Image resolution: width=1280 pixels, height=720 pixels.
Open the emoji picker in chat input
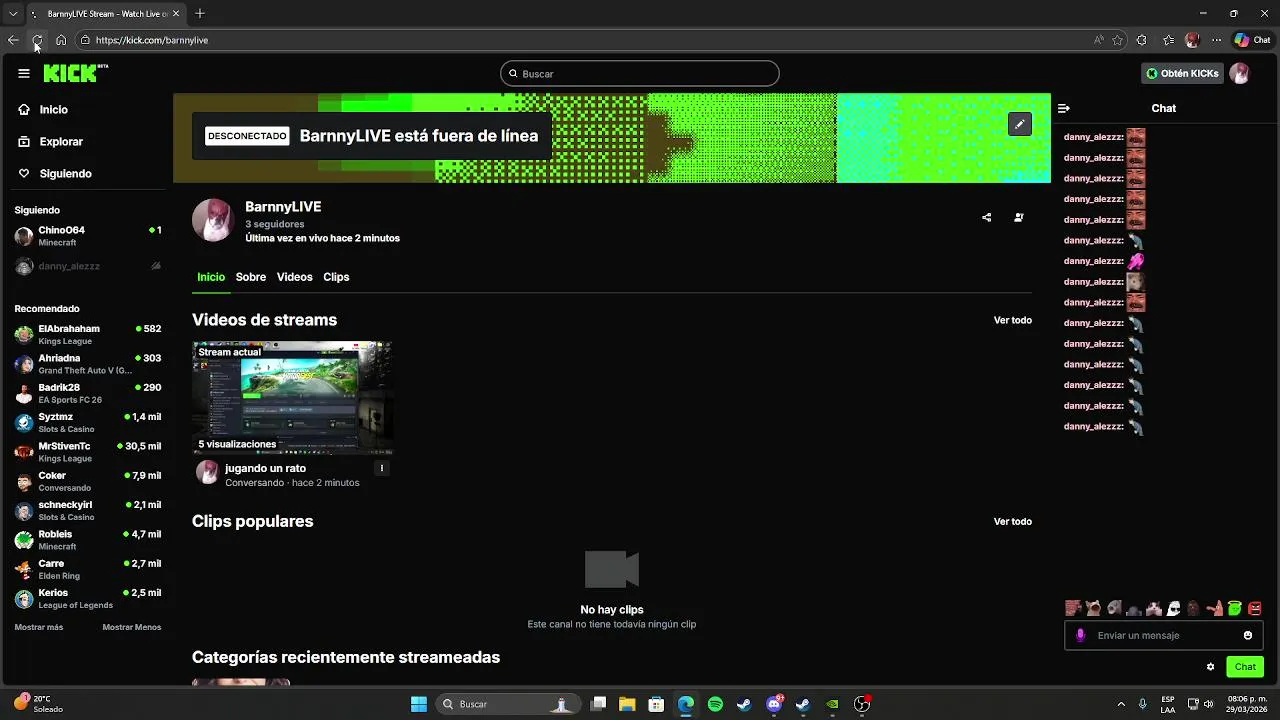tap(1248, 635)
